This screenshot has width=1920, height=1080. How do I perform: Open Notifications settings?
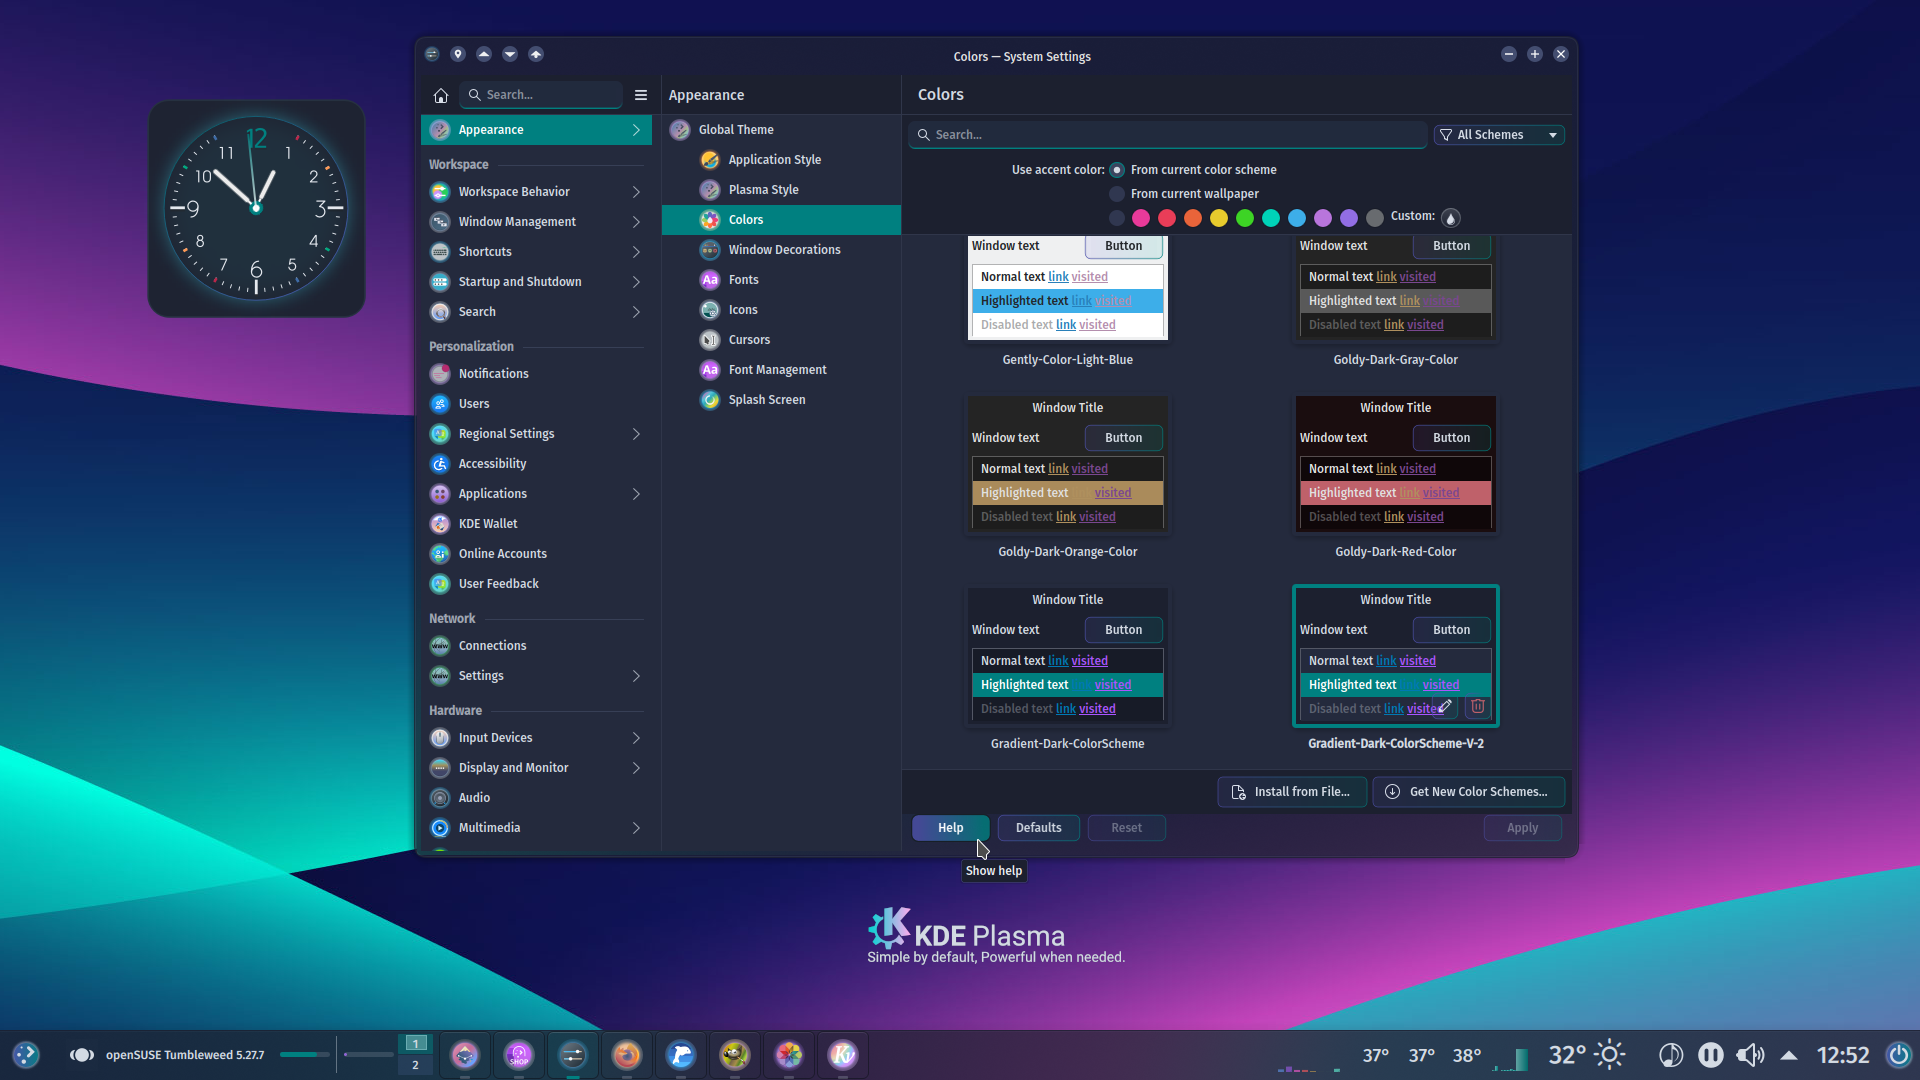tap(536, 373)
